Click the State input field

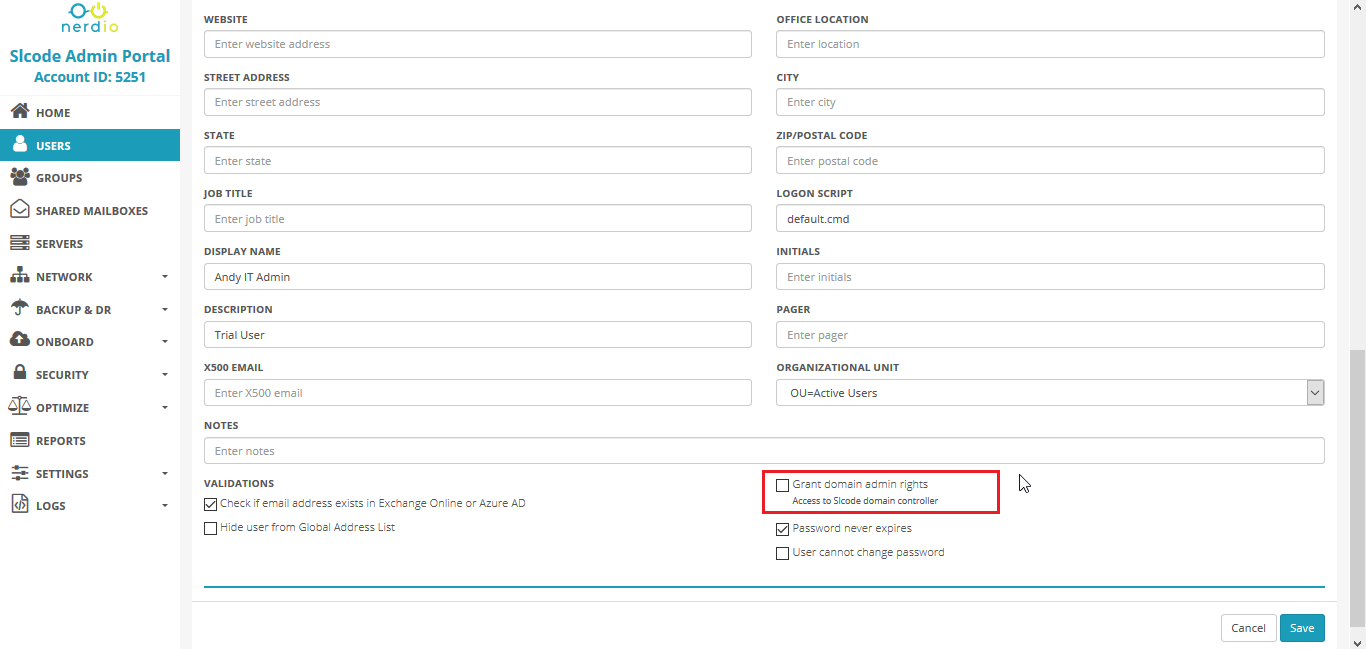pos(478,161)
